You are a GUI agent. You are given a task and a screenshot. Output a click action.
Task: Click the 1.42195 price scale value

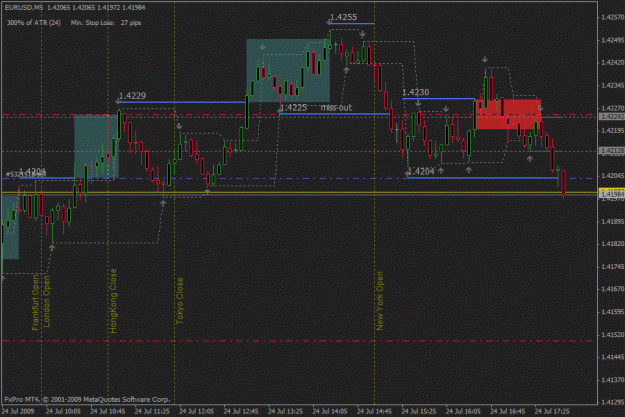click(613, 131)
